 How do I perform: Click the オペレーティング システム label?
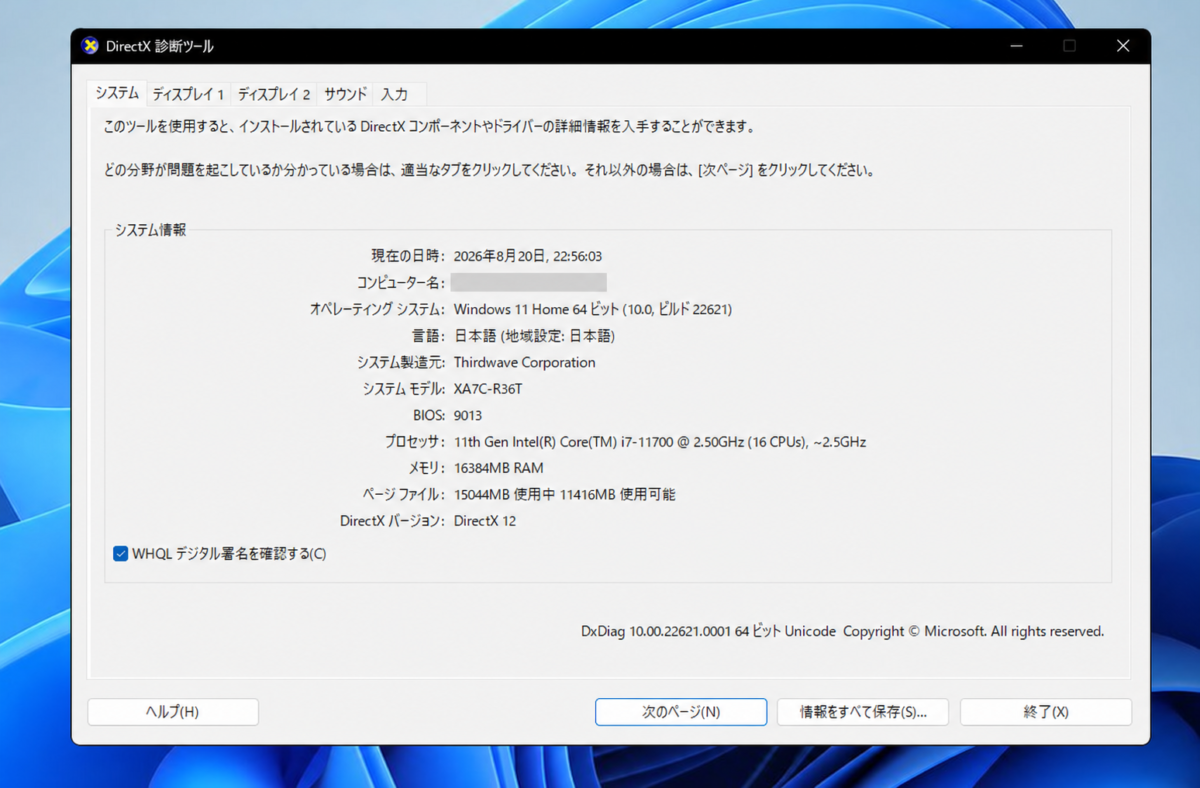[377, 309]
